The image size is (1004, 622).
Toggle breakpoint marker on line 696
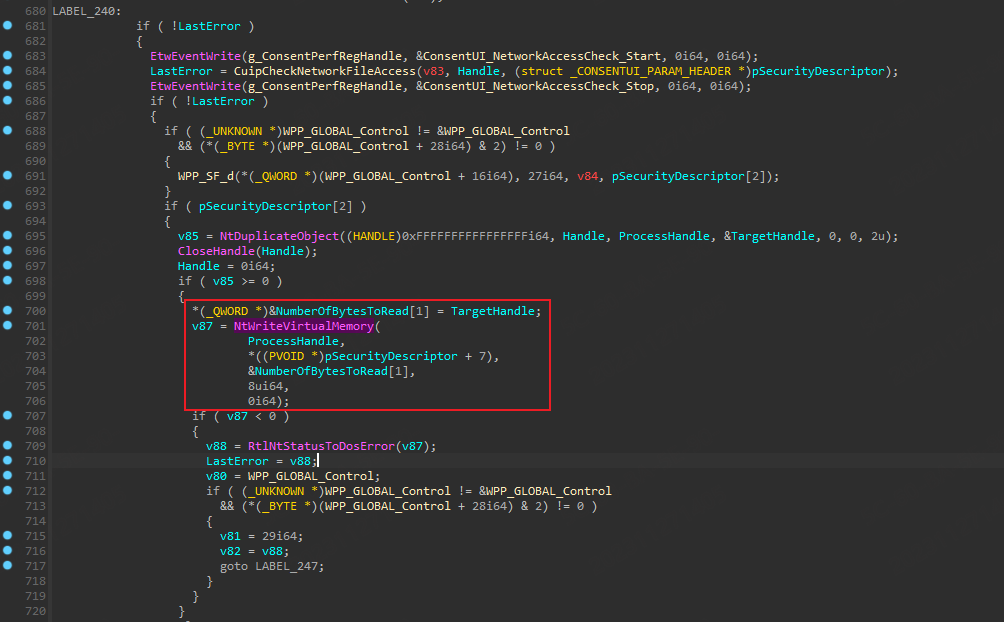8,251
